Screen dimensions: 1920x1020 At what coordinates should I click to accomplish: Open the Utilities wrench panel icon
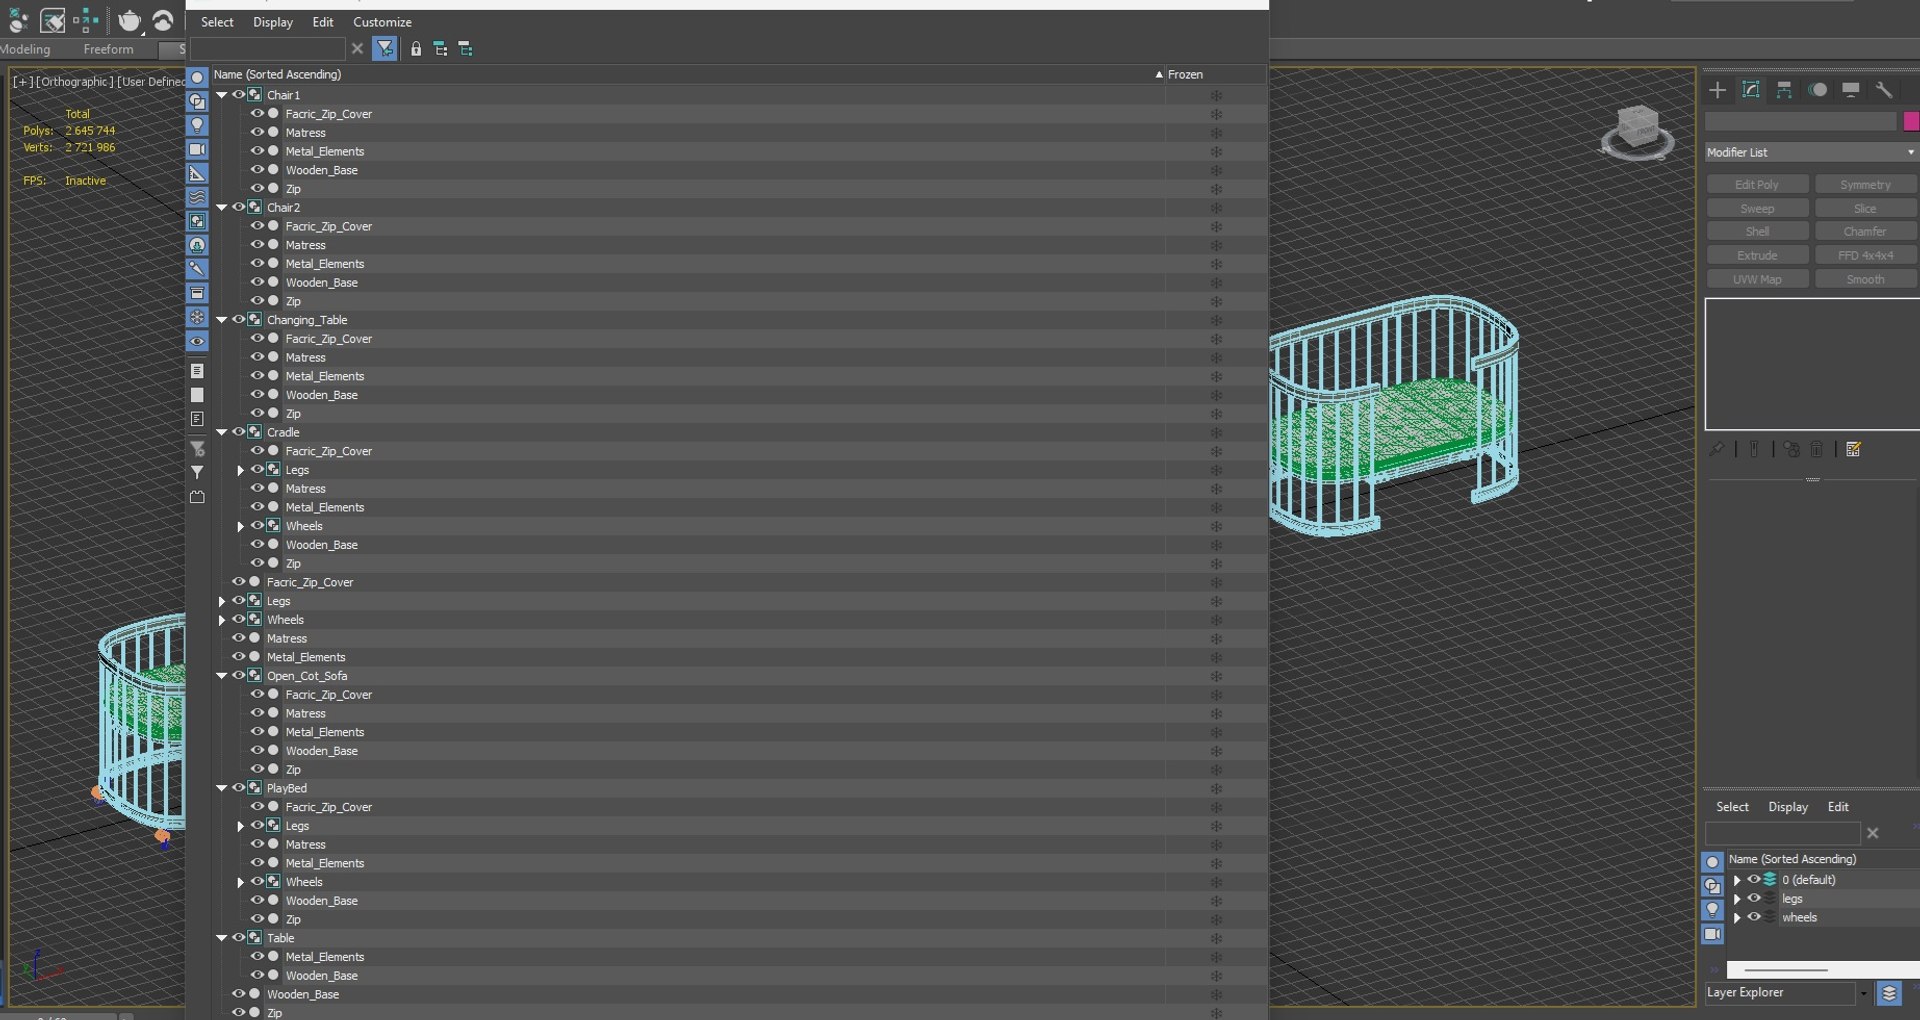pyautogui.click(x=1884, y=90)
